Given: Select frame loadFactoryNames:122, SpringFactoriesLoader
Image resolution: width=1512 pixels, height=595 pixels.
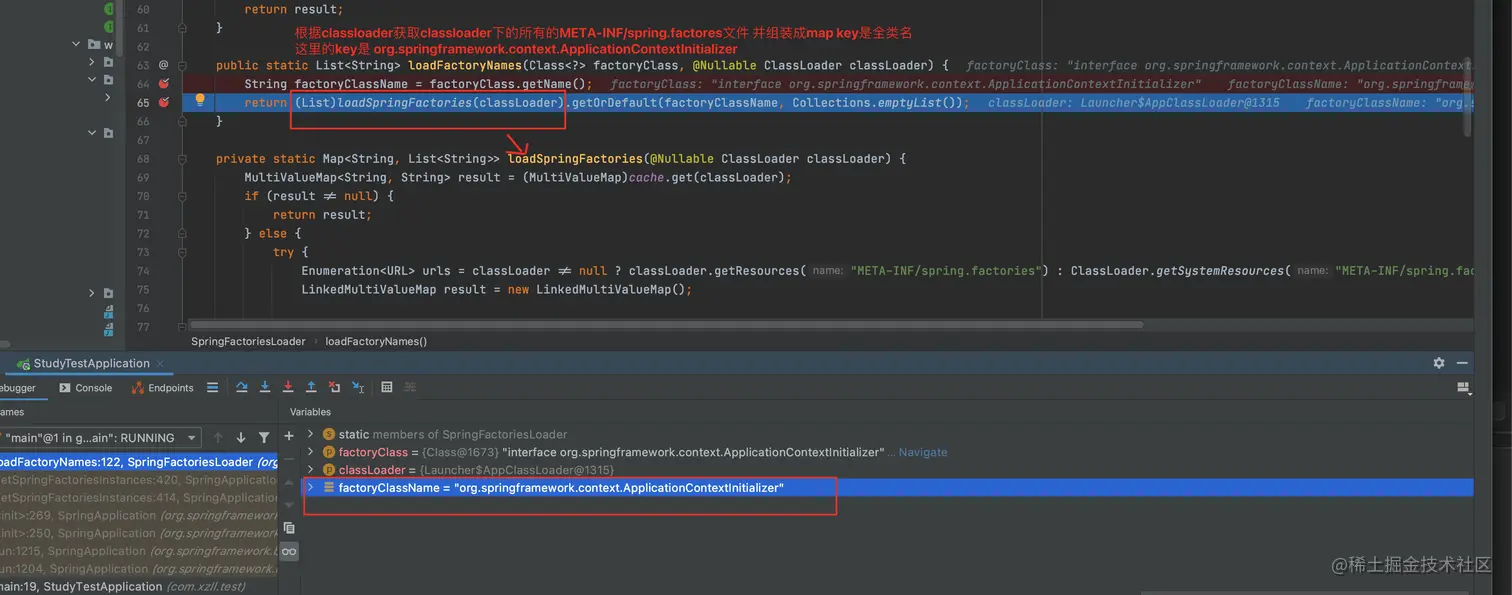Looking at the screenshot, I should pos(139,462).
